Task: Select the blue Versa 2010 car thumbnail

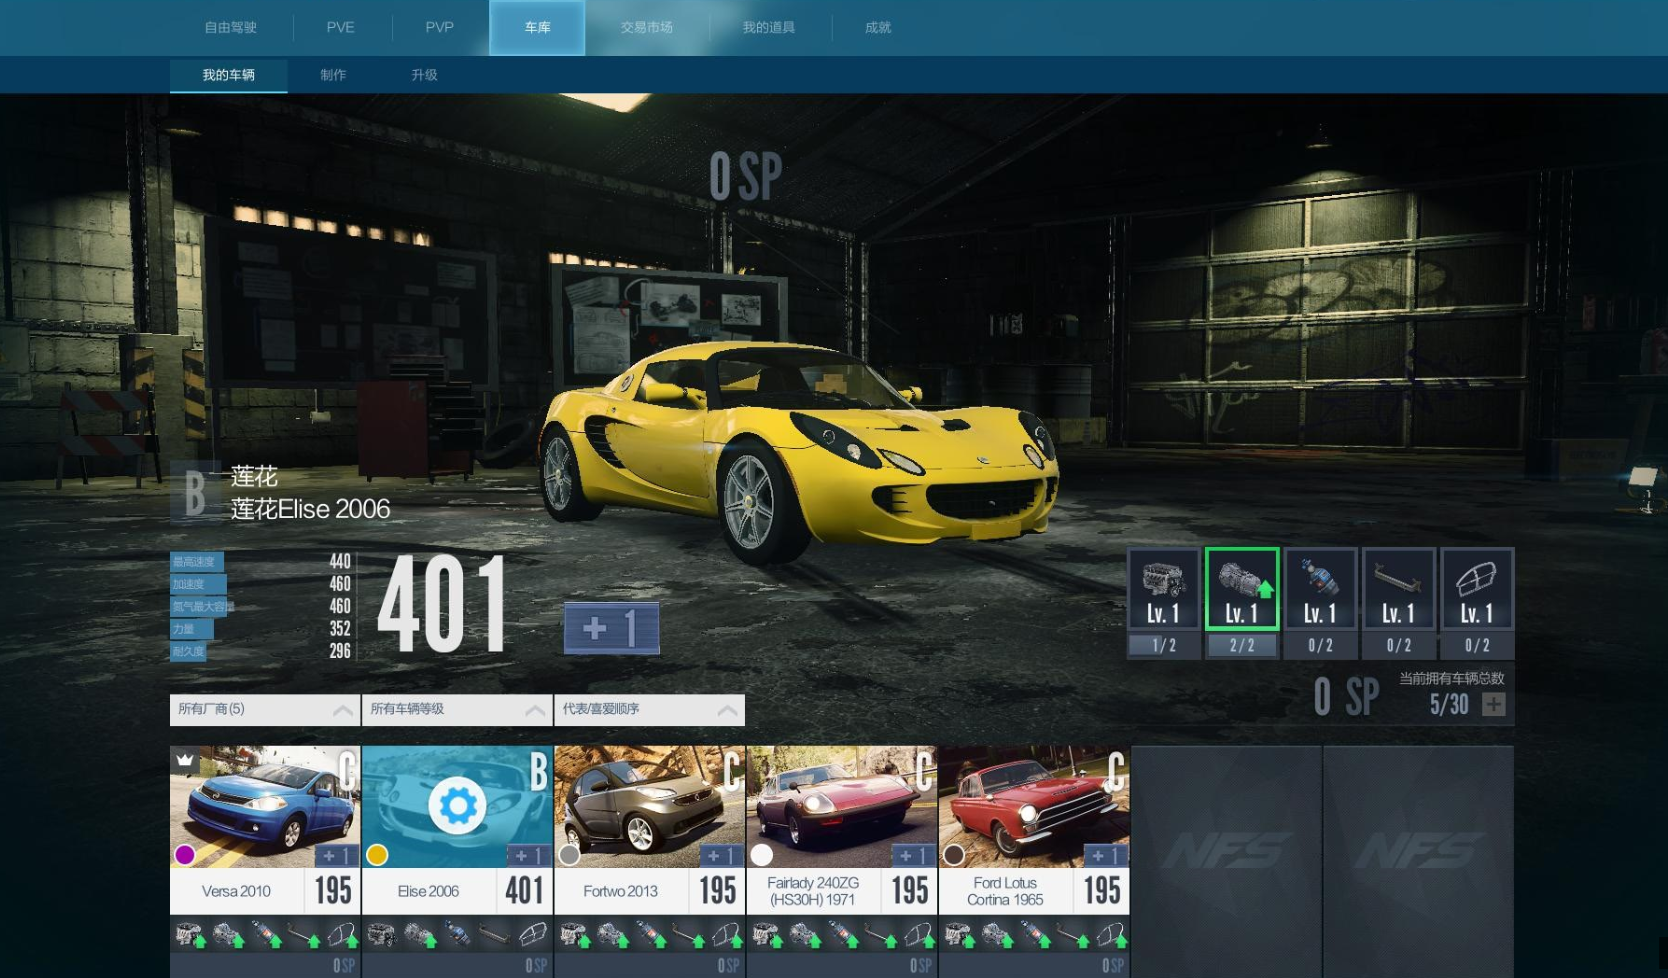Action: tap(265, 806)
